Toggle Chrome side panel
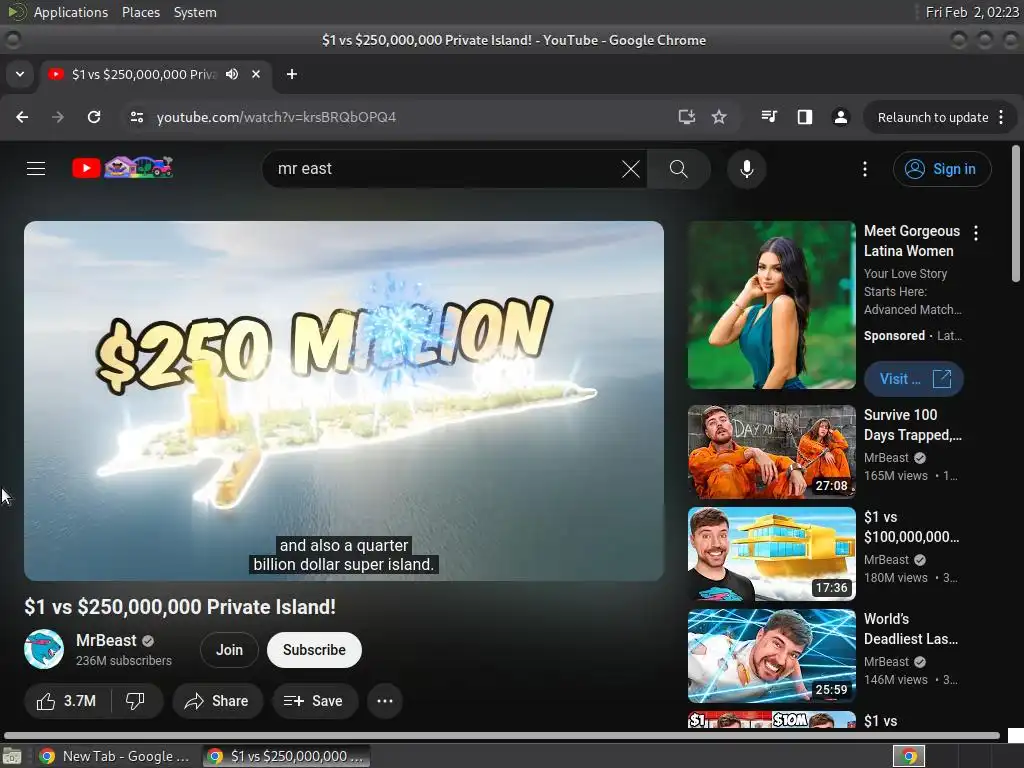 pos(805,117)
